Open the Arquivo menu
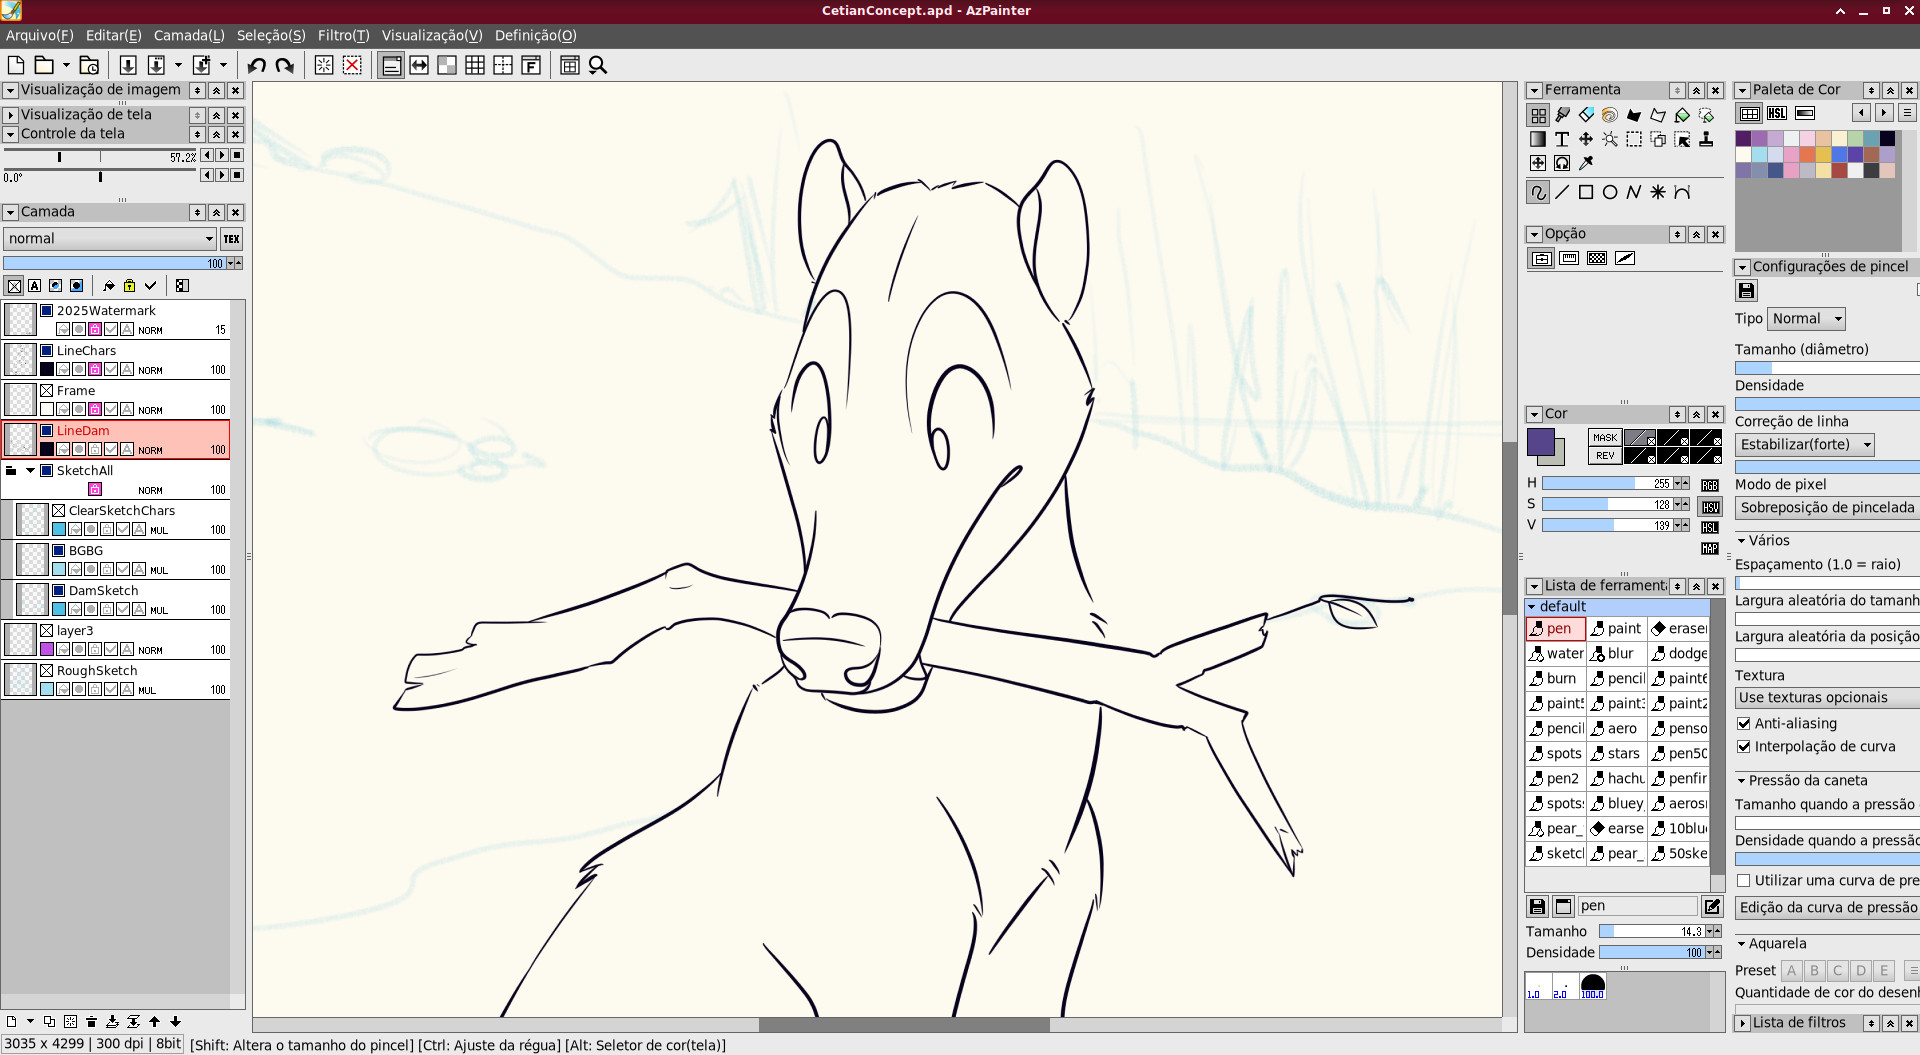 click(x=40, y=35)
